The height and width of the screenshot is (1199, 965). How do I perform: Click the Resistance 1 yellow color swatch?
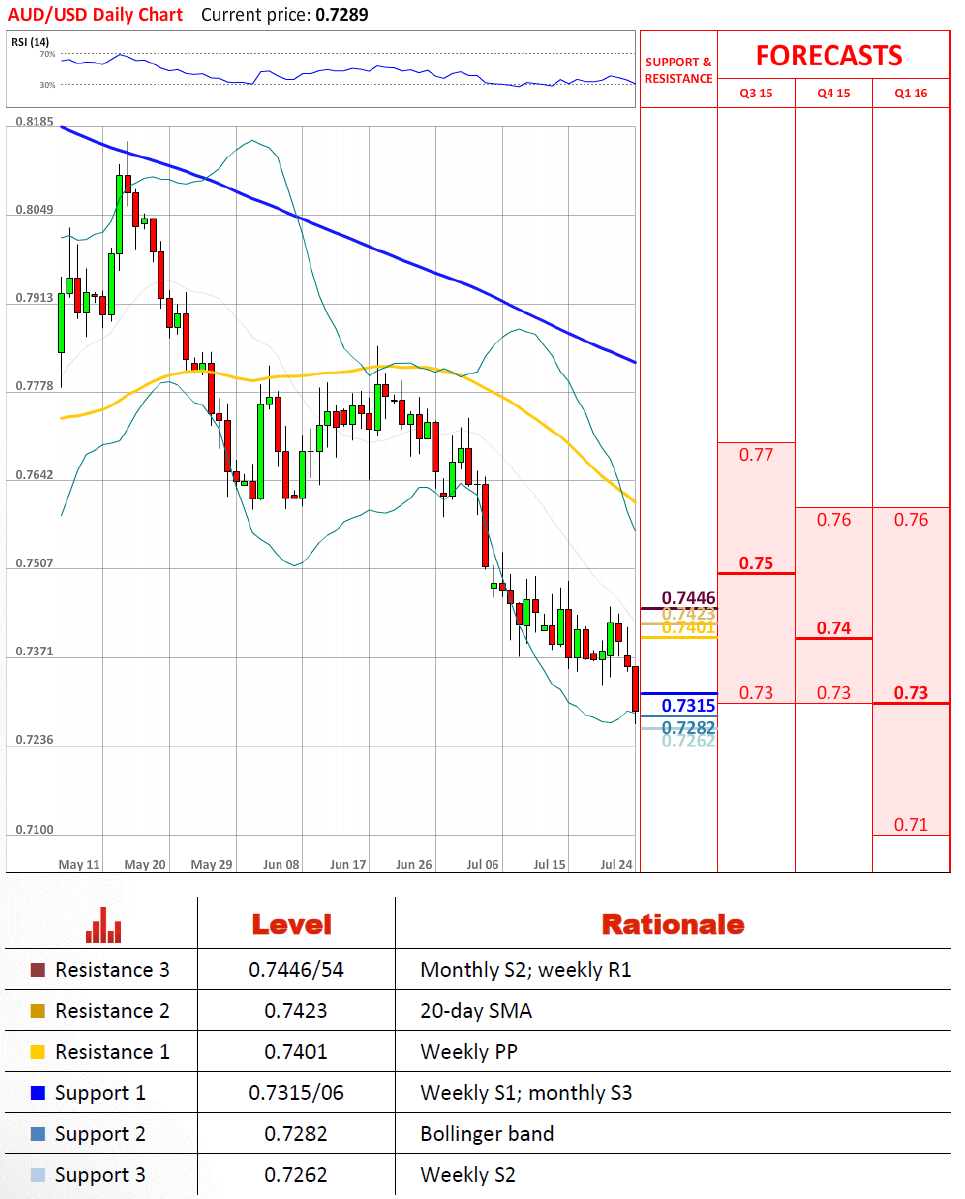tap(37, 1052)
